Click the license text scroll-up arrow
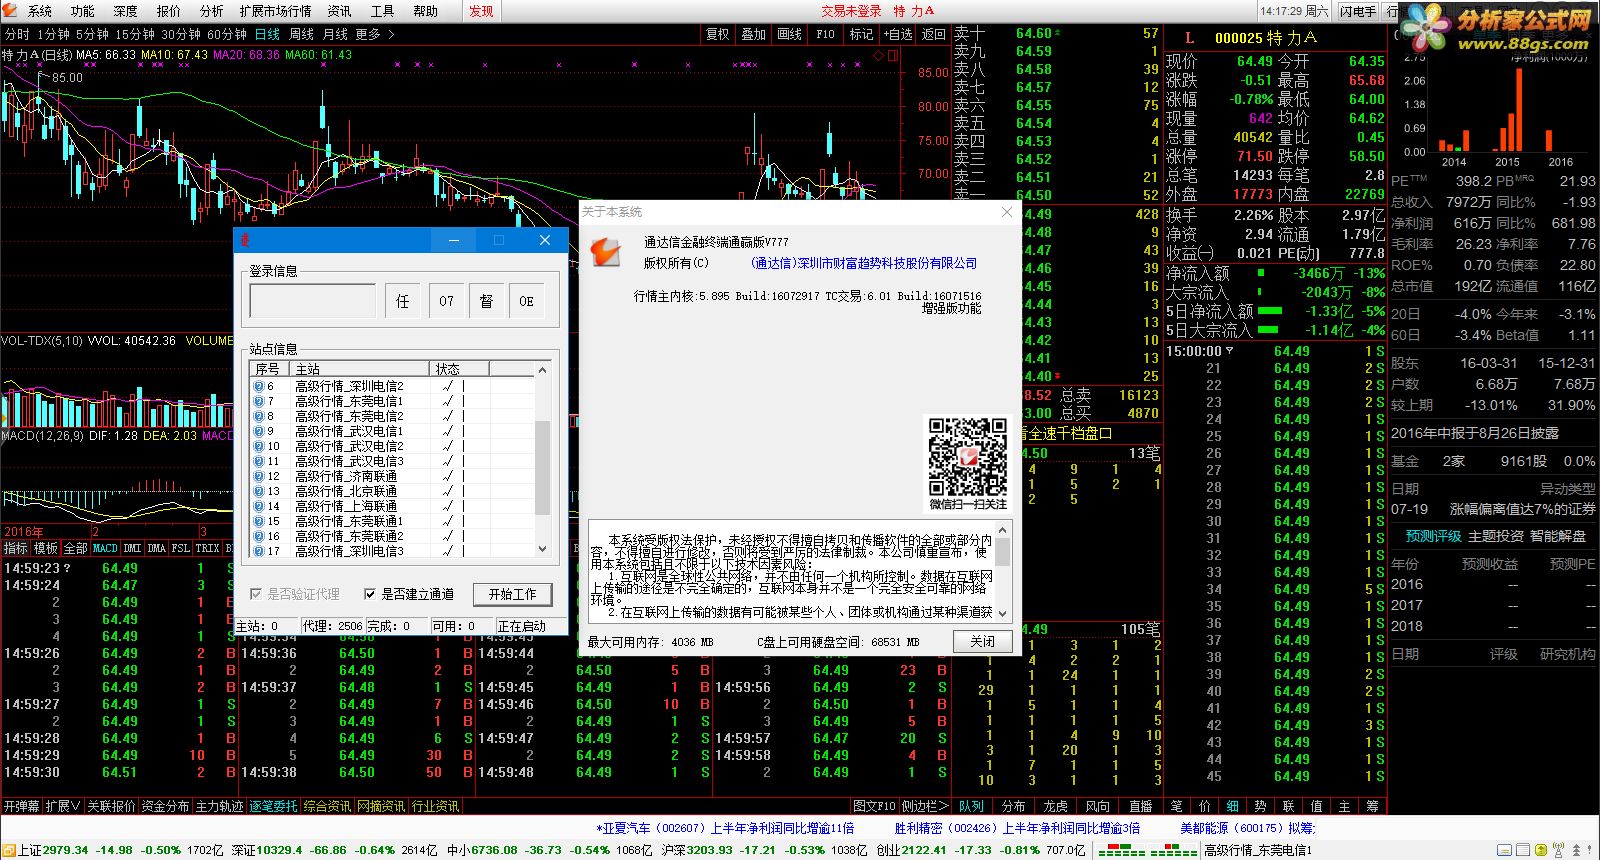This screenshot has height=860, width=1600. (1003, 530)
